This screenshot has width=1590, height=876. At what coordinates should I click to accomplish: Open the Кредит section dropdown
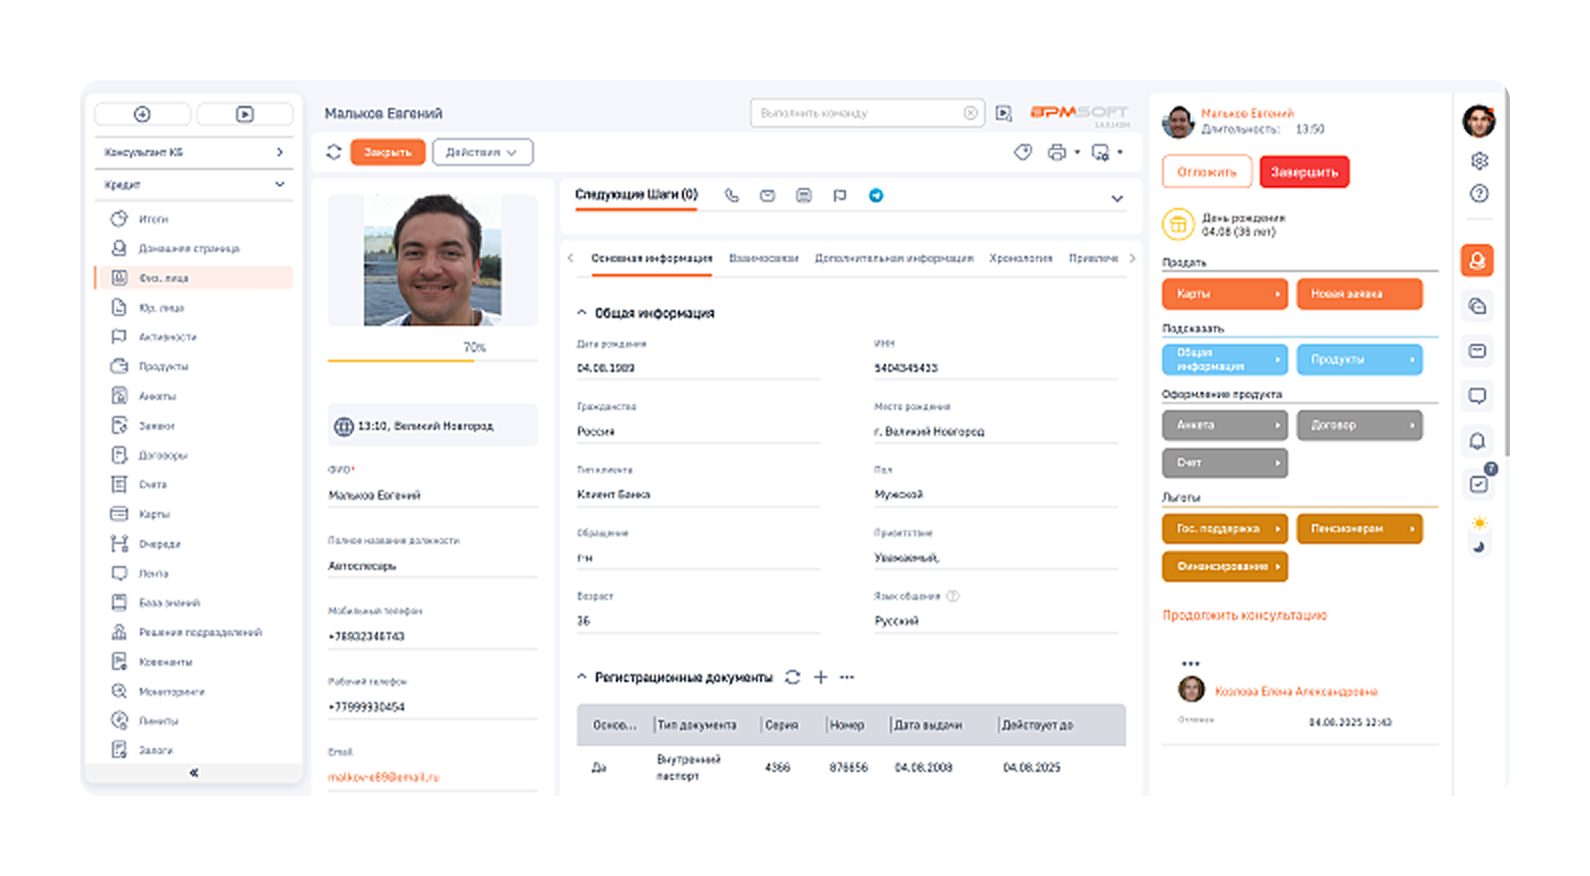(x=279, y=184)
